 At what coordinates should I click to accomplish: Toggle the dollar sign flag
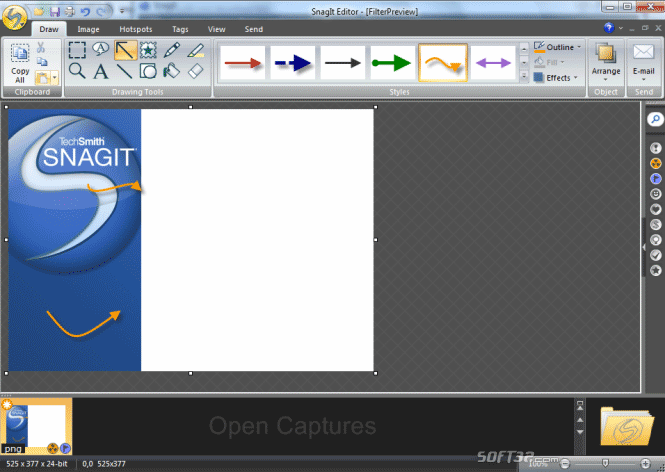(x=656, y=224)
